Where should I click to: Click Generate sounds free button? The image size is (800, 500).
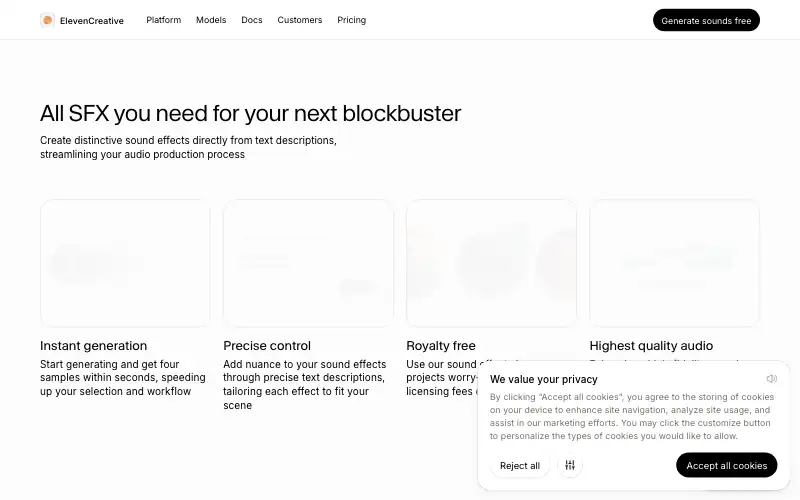pos(706,20)
